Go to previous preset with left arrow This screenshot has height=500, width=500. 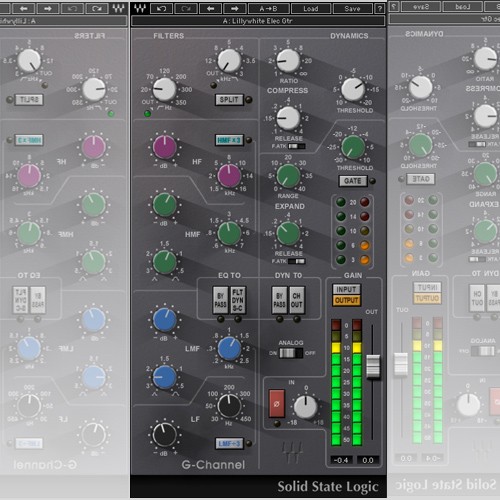(x=210, y=8)
